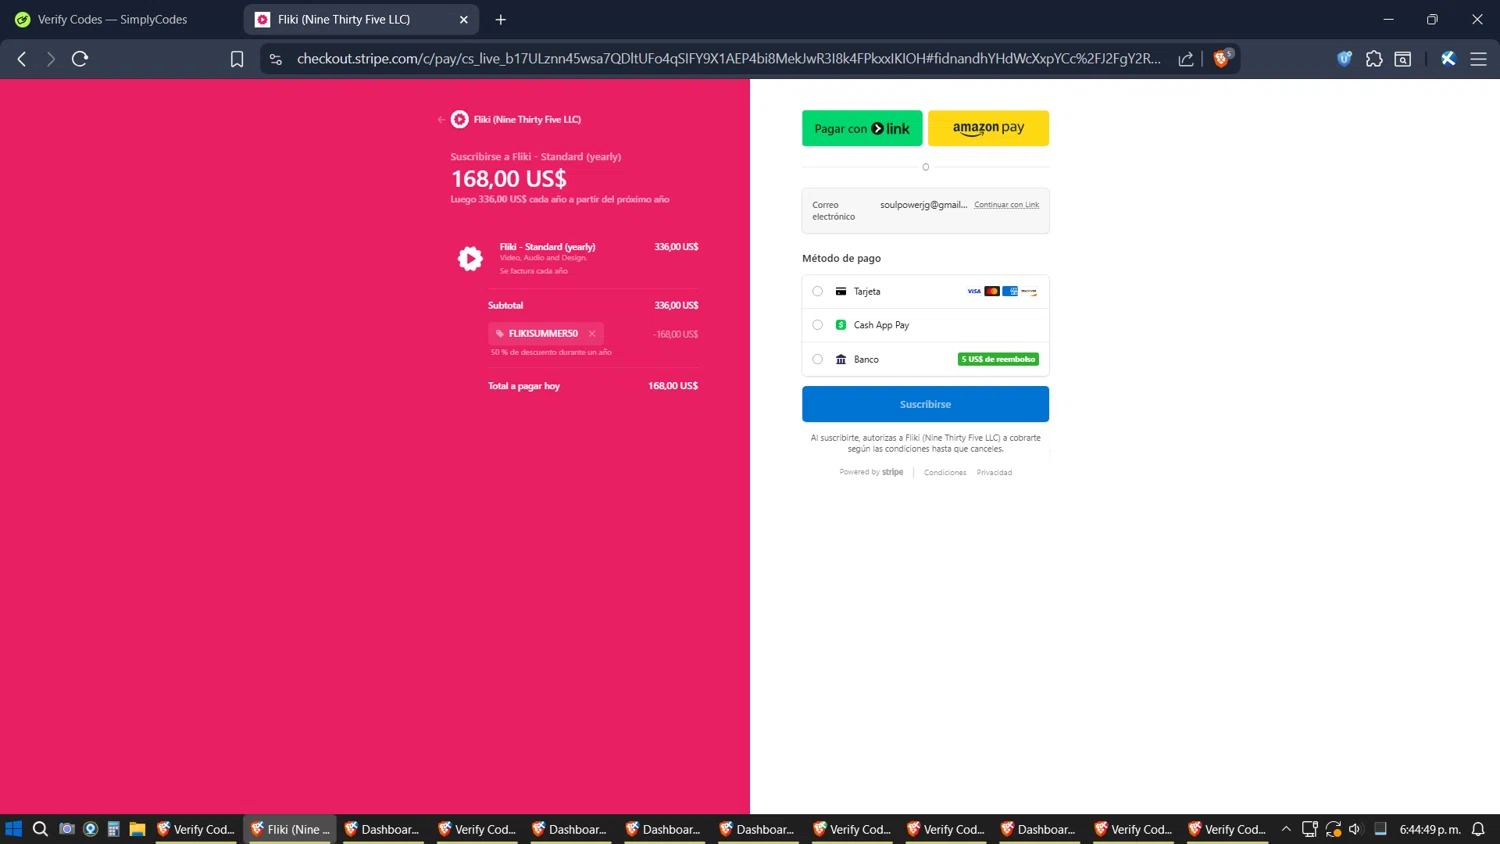1500x844 pixels.
Task: Remove the FLIKISUMMER50 promo code with the X
Action: 592,334
